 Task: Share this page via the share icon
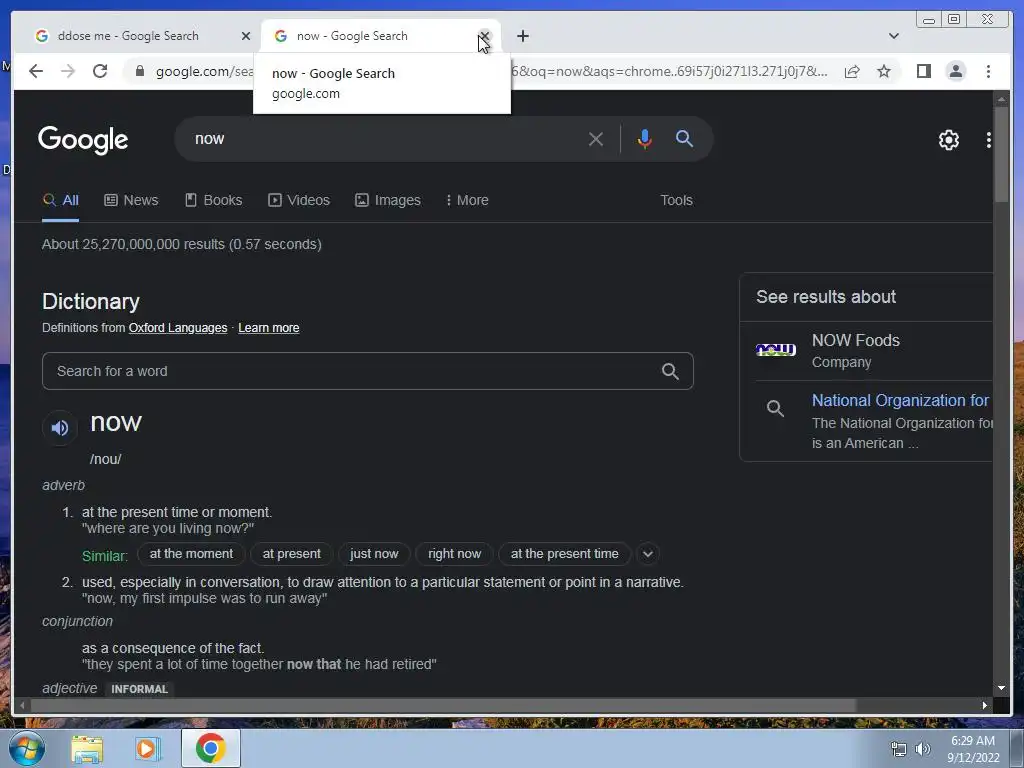coord(852,71)
